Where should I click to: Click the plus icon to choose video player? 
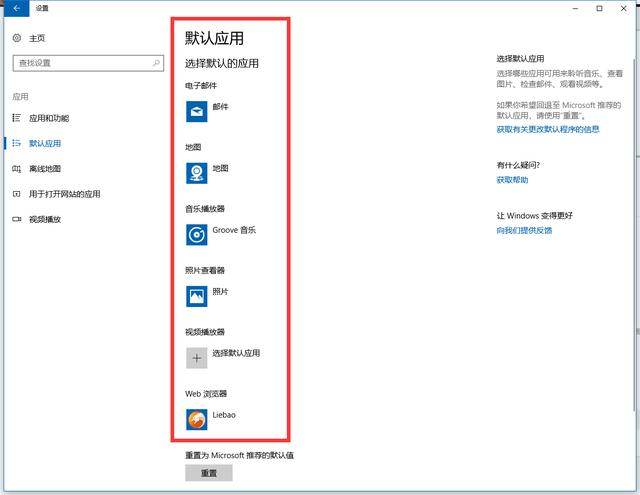196,357
